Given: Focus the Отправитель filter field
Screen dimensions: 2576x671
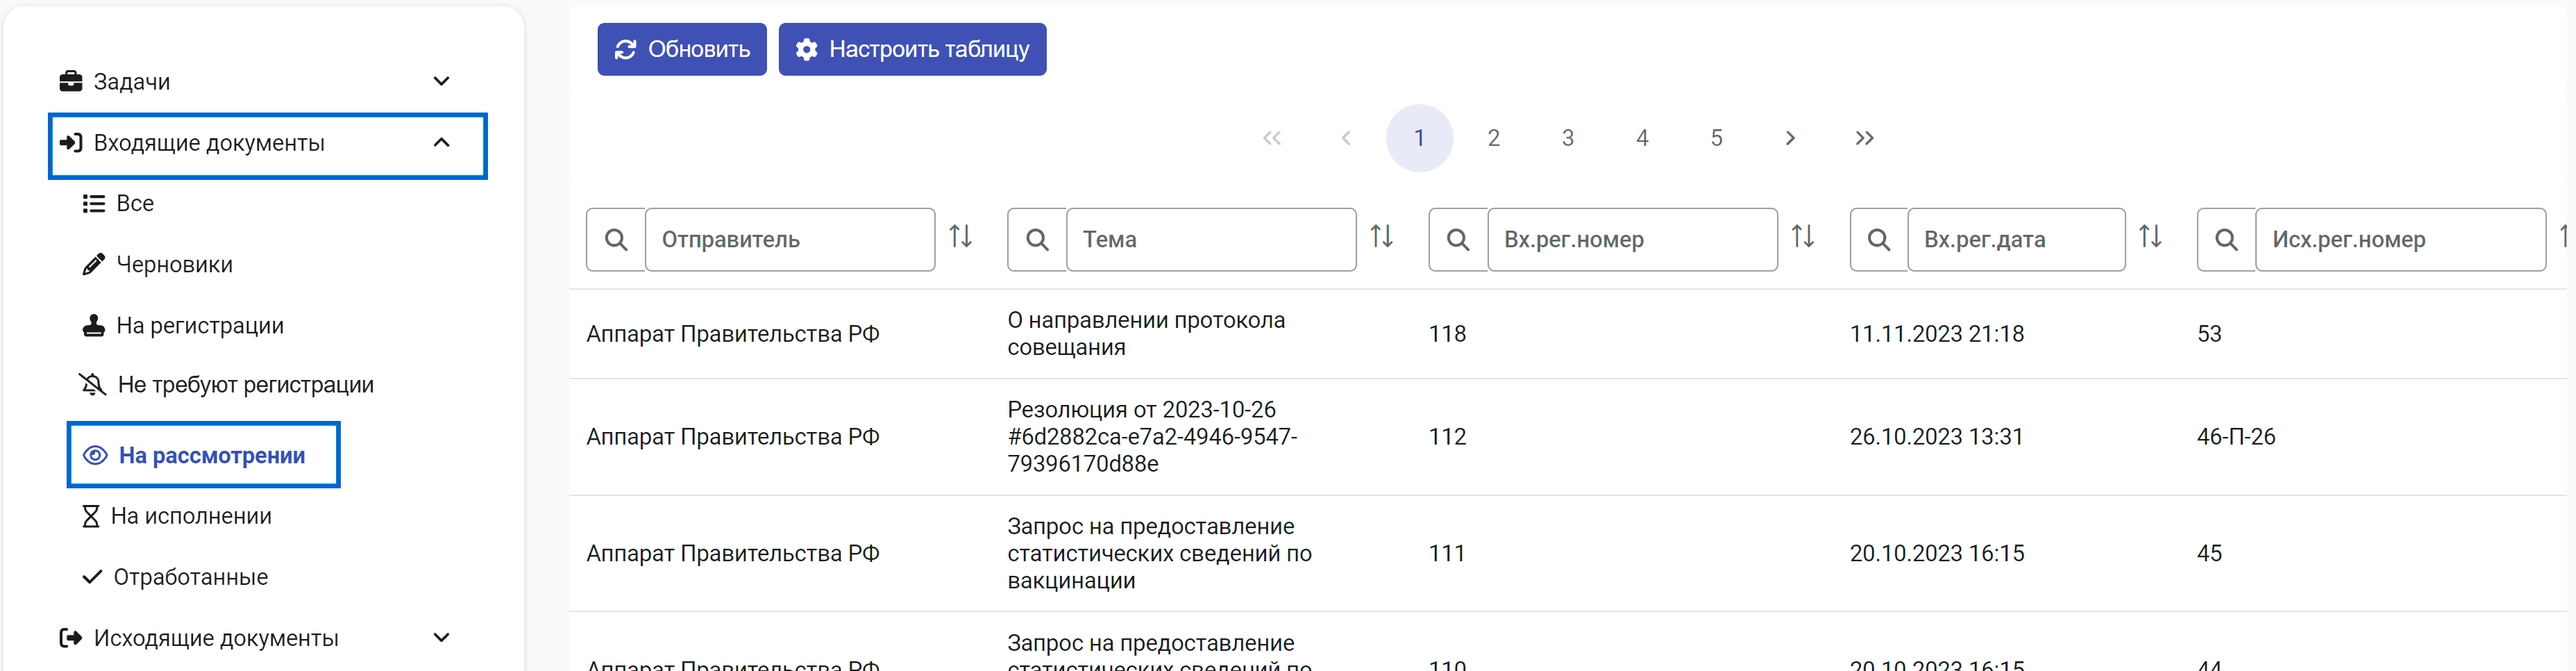Looking at the screenshot, I should click(790, 240).
